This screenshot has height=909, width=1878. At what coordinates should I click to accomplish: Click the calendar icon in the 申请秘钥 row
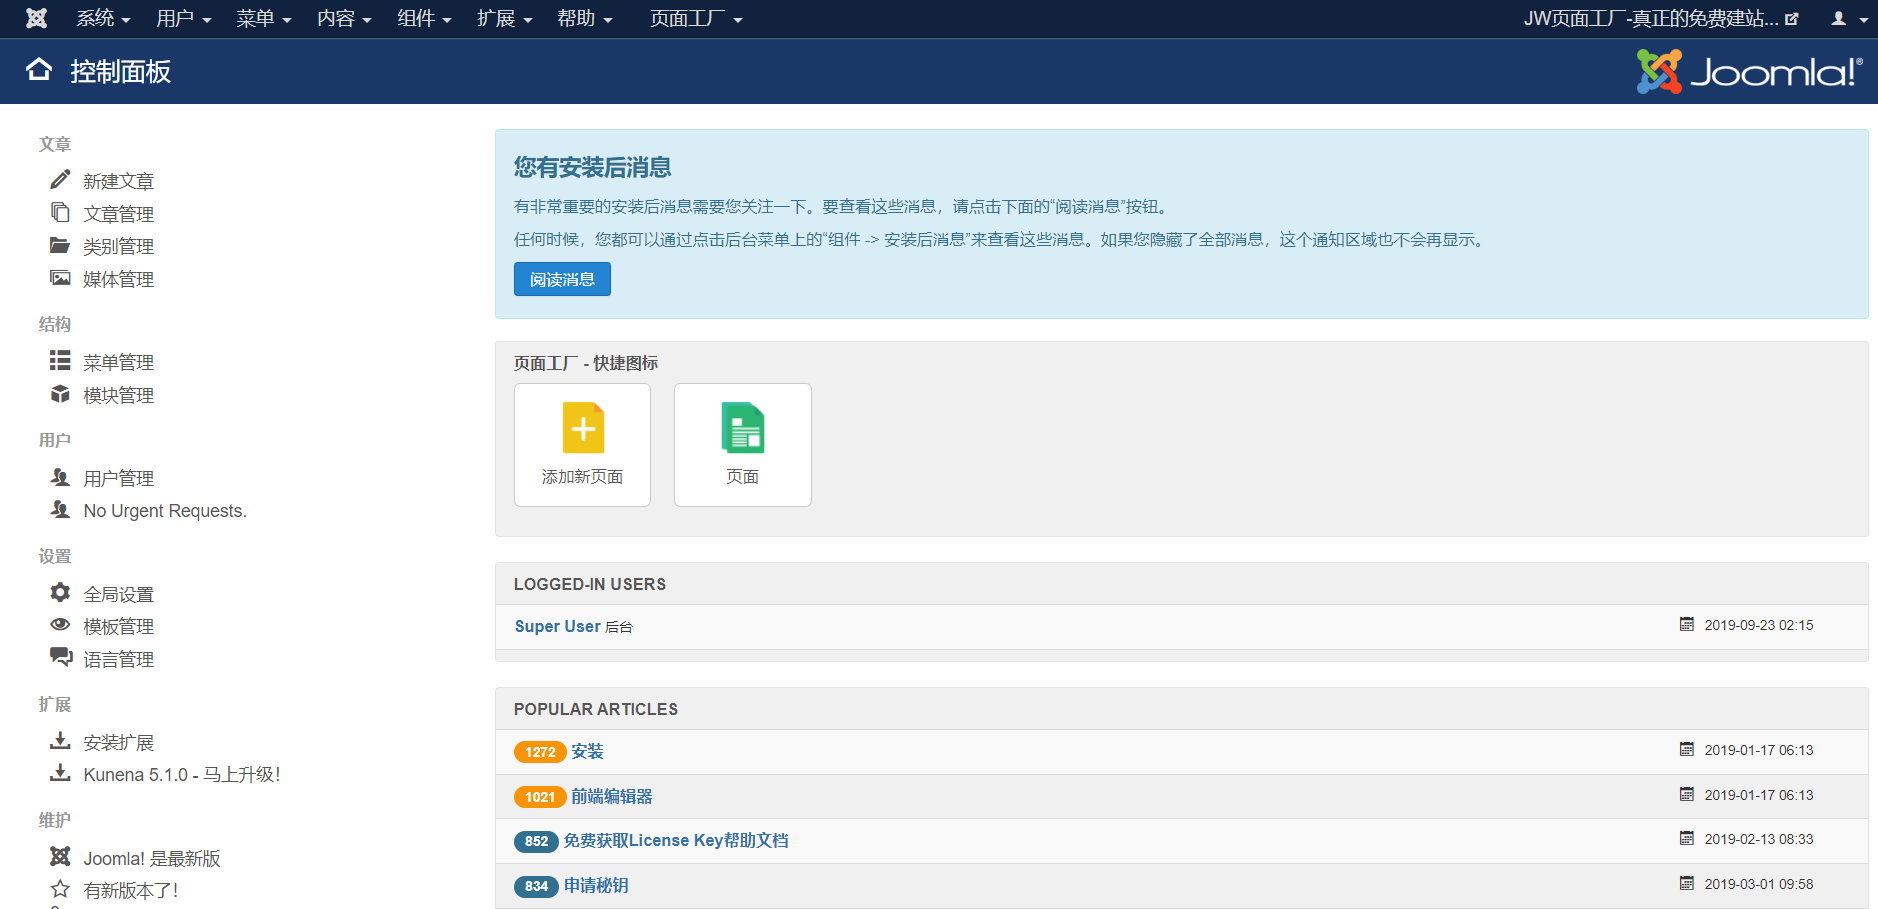coord(1687,884)
